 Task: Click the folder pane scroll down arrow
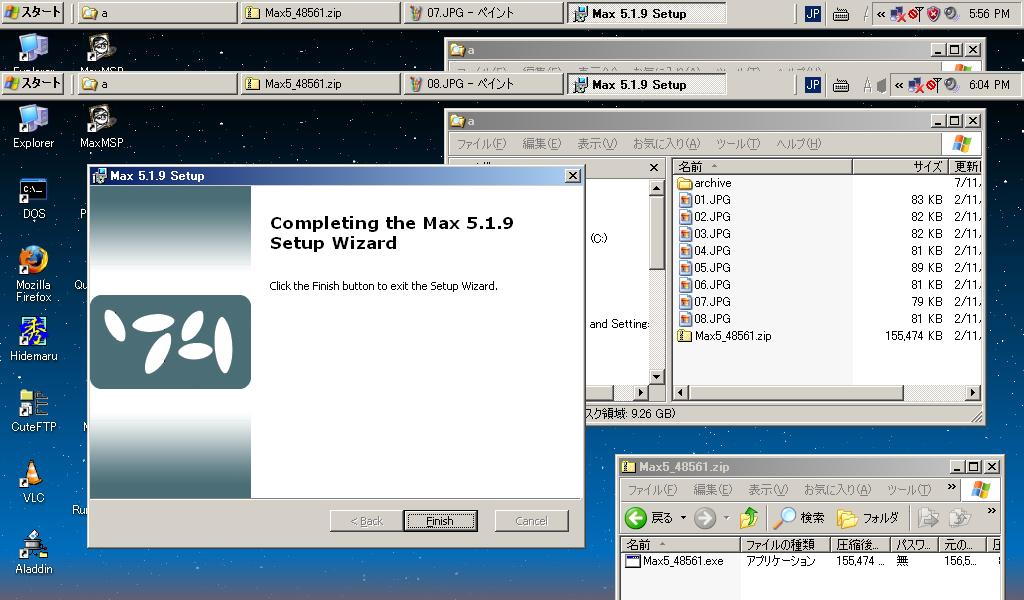(x=657, y=377)
